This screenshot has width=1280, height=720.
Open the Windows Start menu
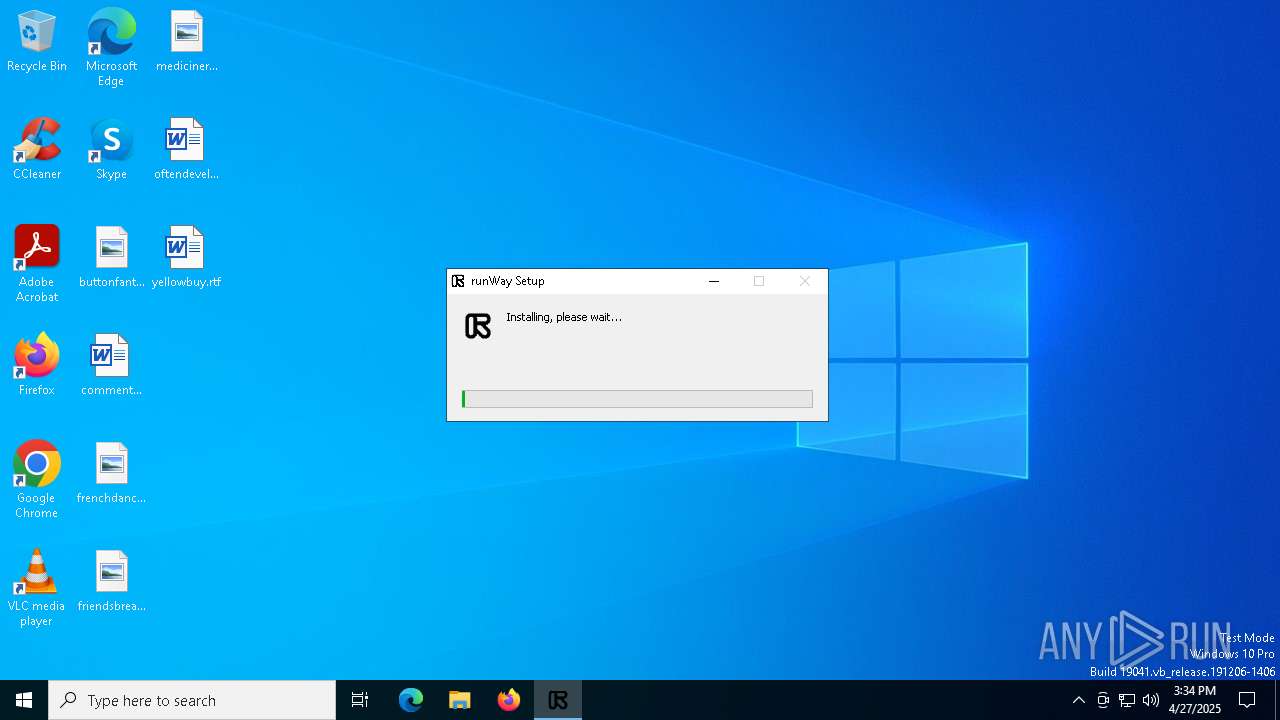[24, 700]
